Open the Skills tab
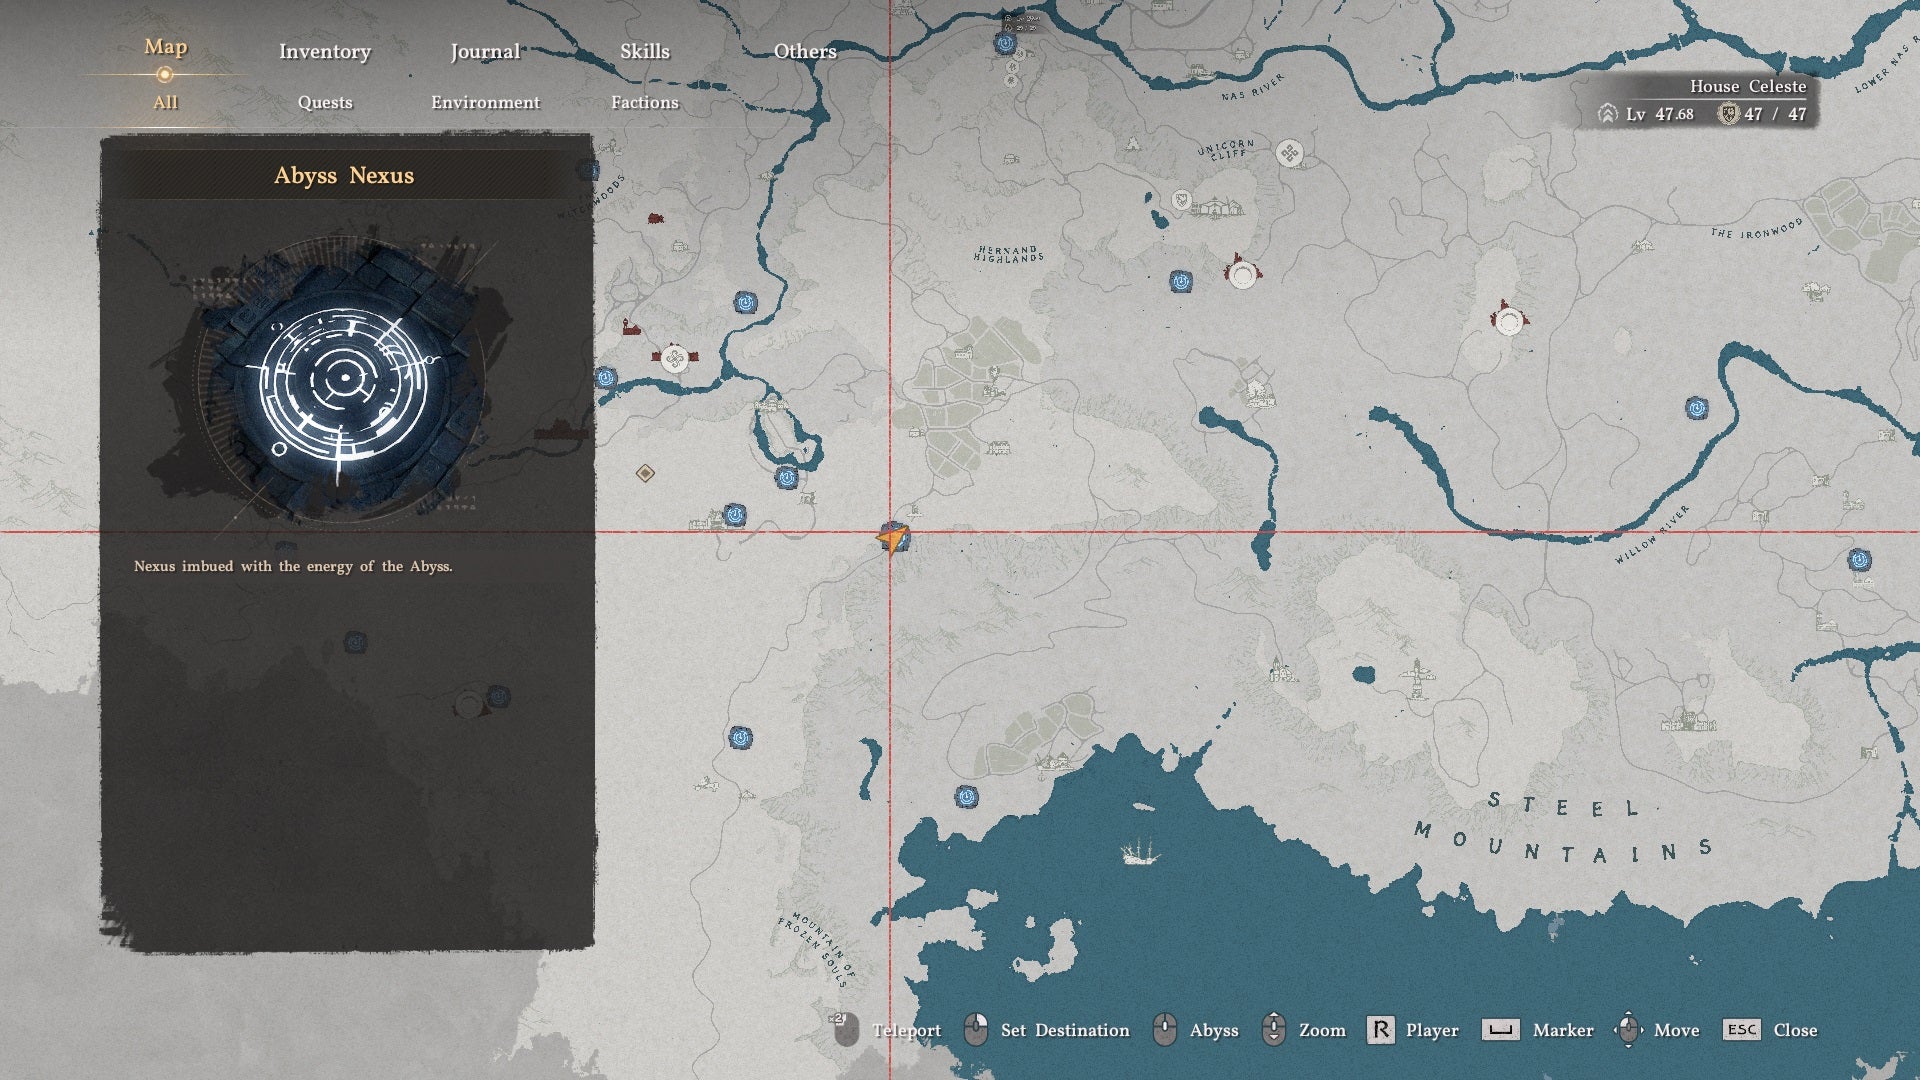This screenshot has width=1920, height=1080. [645, 51]
